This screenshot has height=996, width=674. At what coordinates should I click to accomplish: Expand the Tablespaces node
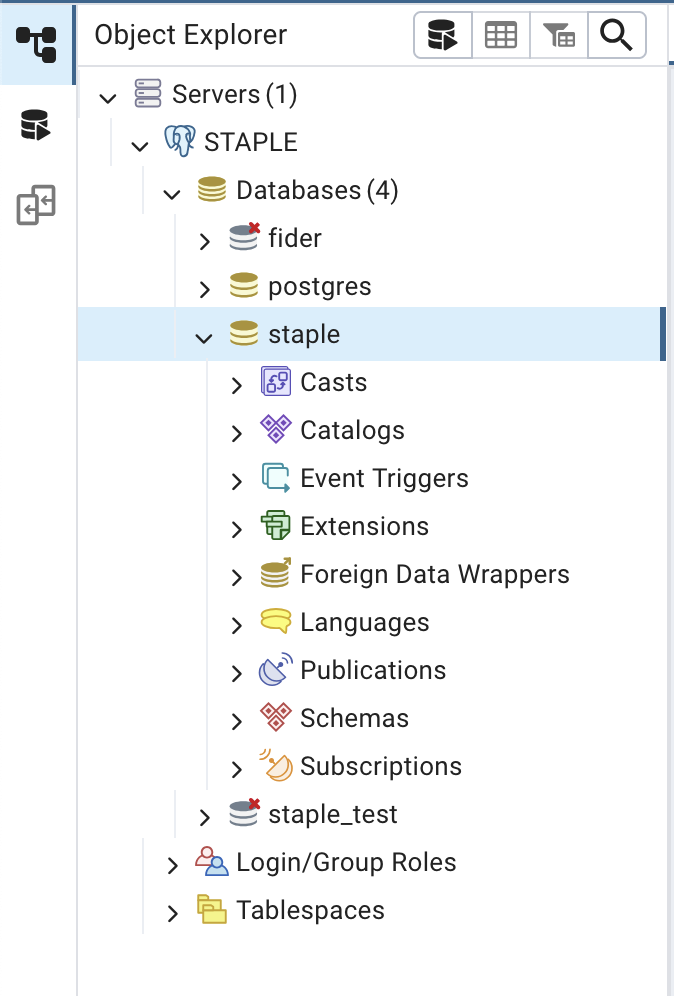point(173,913)
